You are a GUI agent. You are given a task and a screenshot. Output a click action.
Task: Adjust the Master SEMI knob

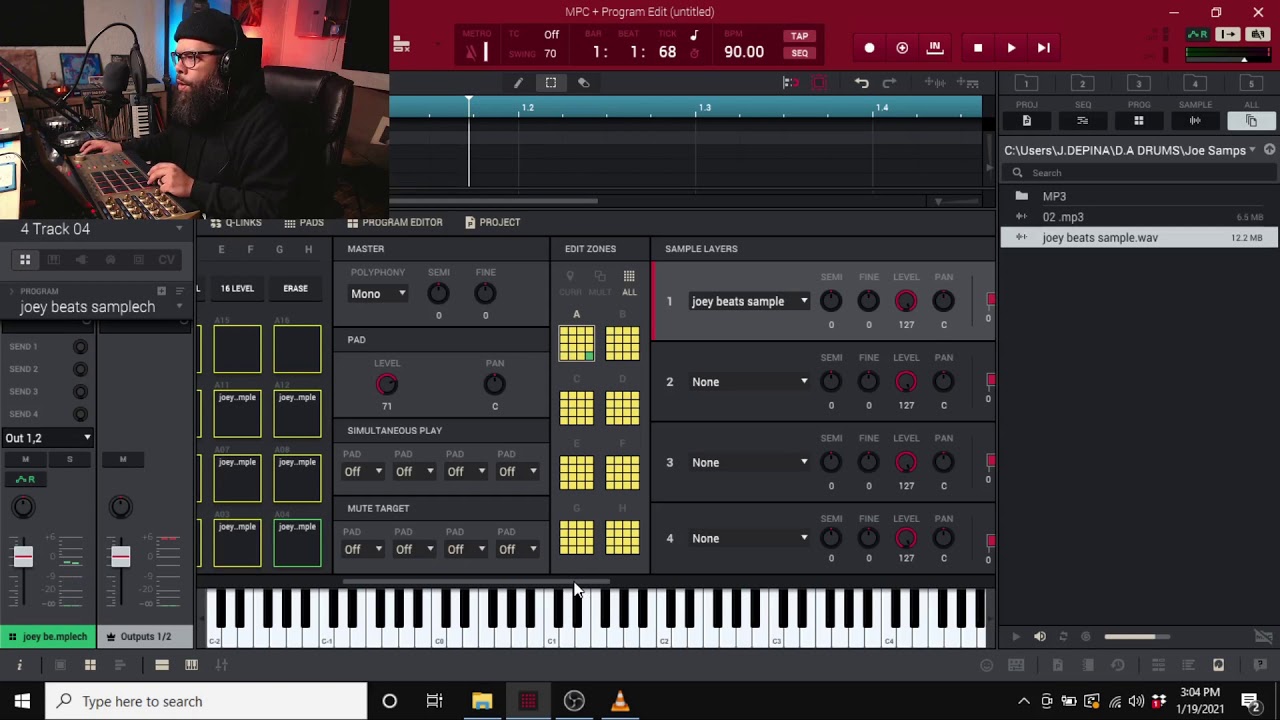pos(438,293)
